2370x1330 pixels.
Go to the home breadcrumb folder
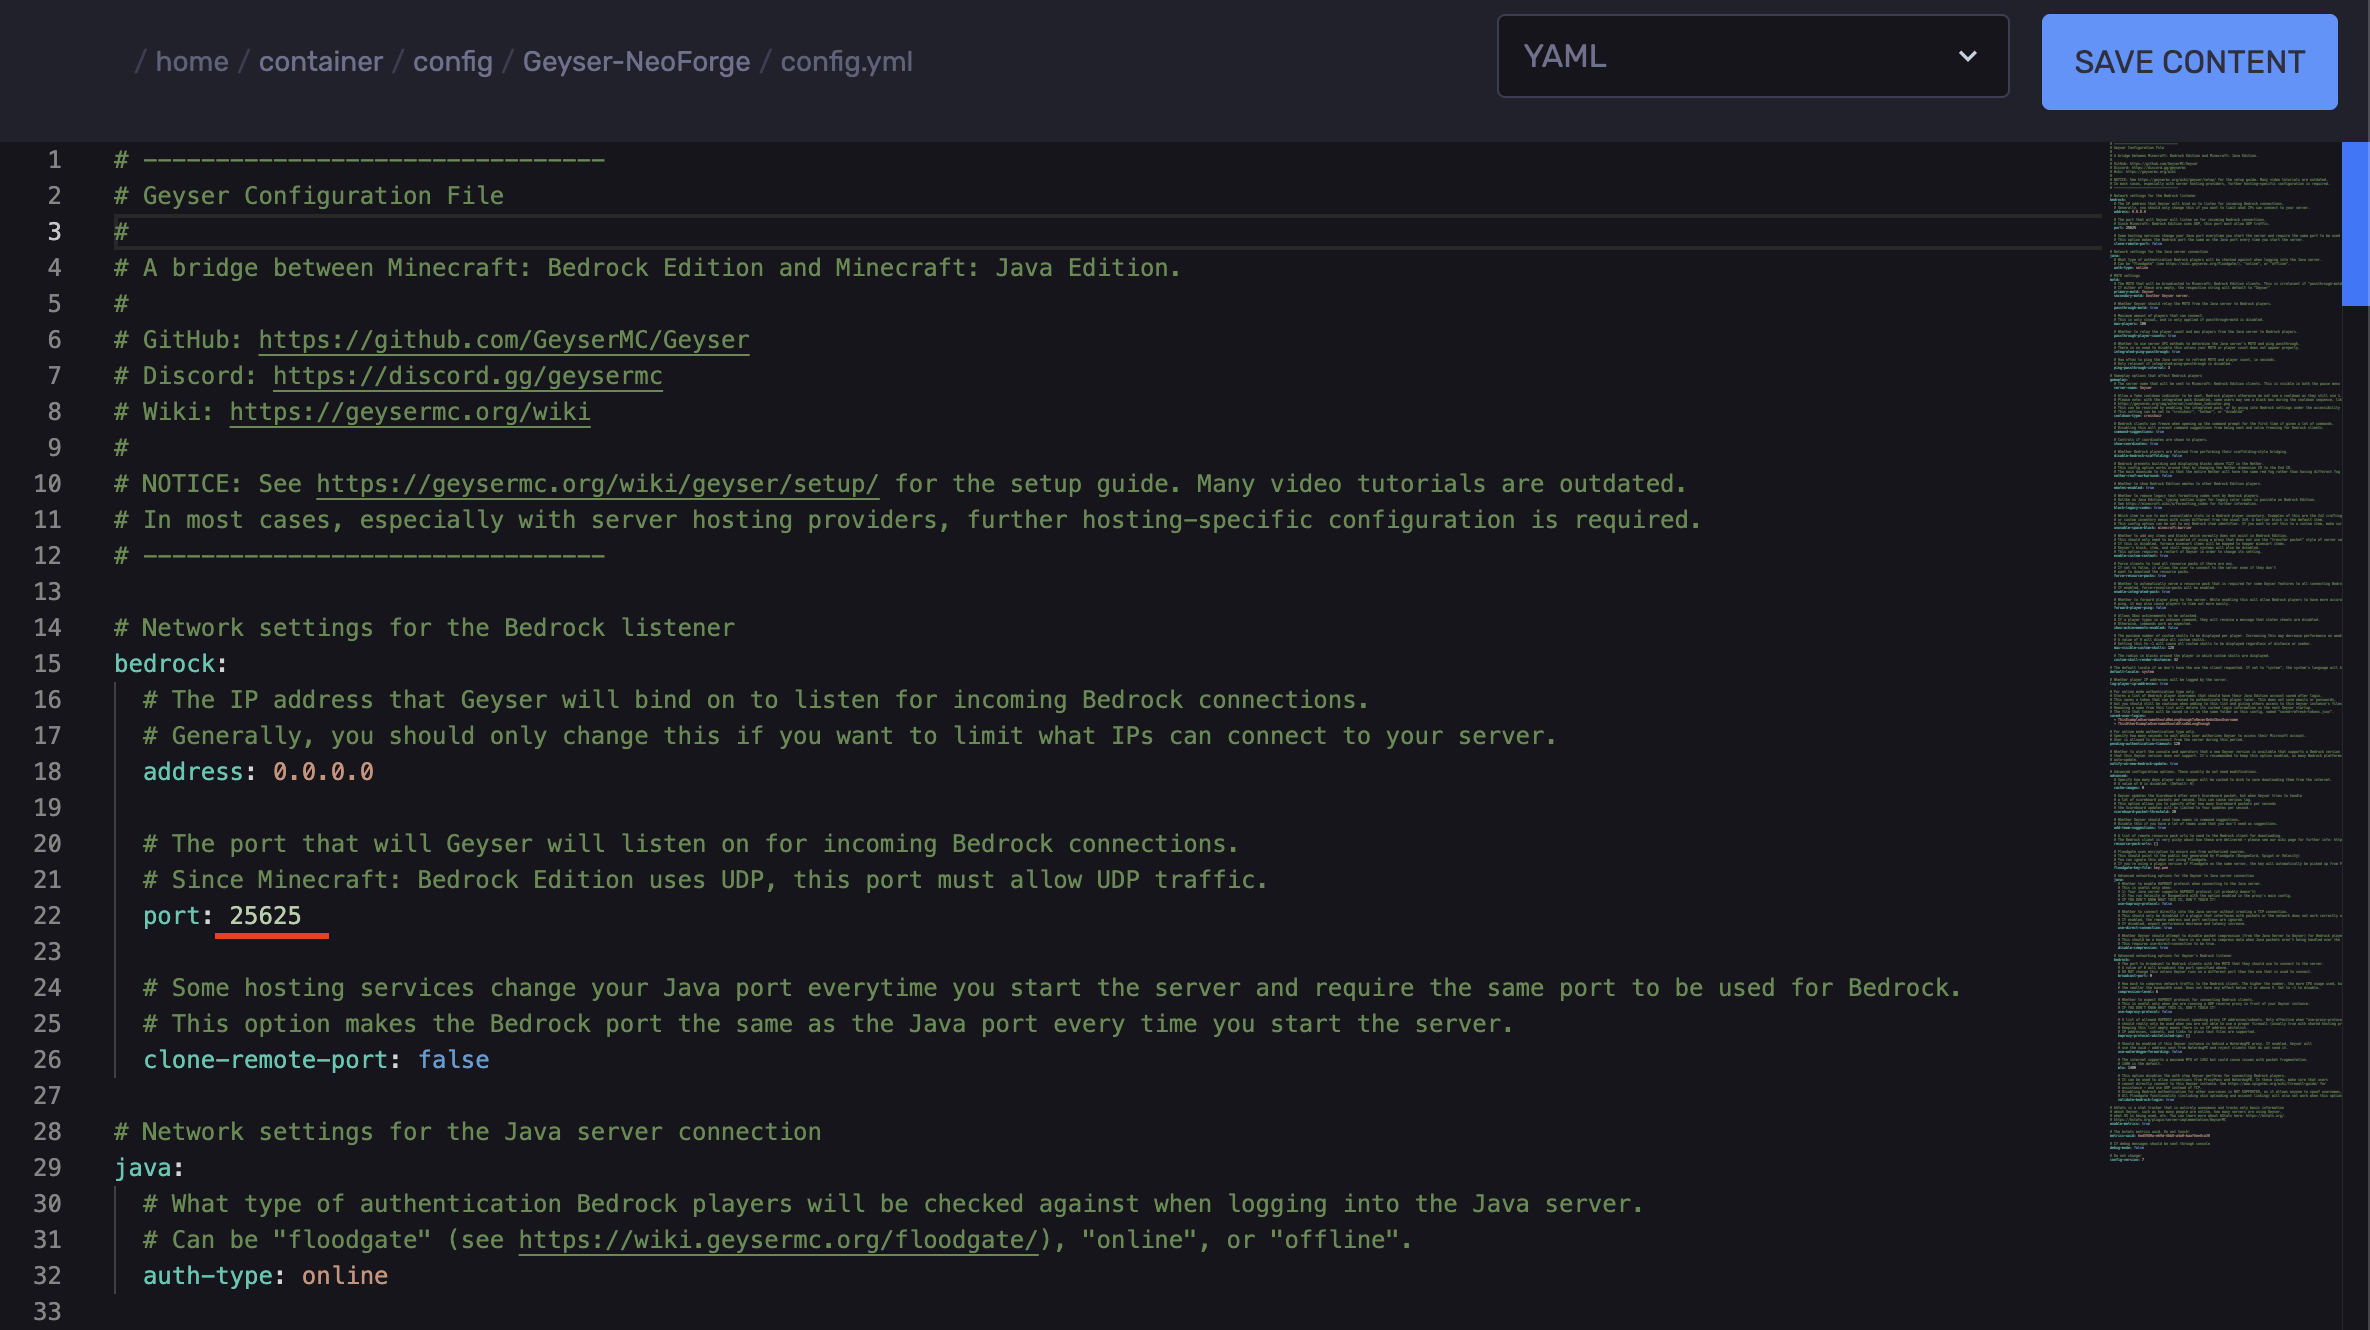click(x=192, y=62)
